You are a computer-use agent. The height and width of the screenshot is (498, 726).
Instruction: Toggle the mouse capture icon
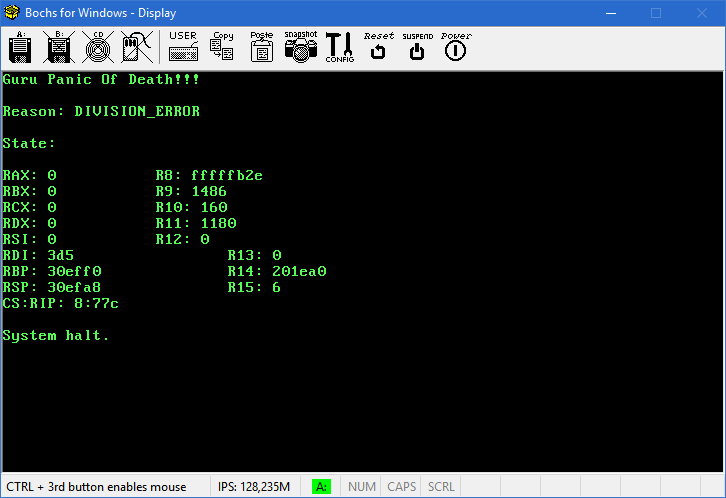[x=137, y=47]
